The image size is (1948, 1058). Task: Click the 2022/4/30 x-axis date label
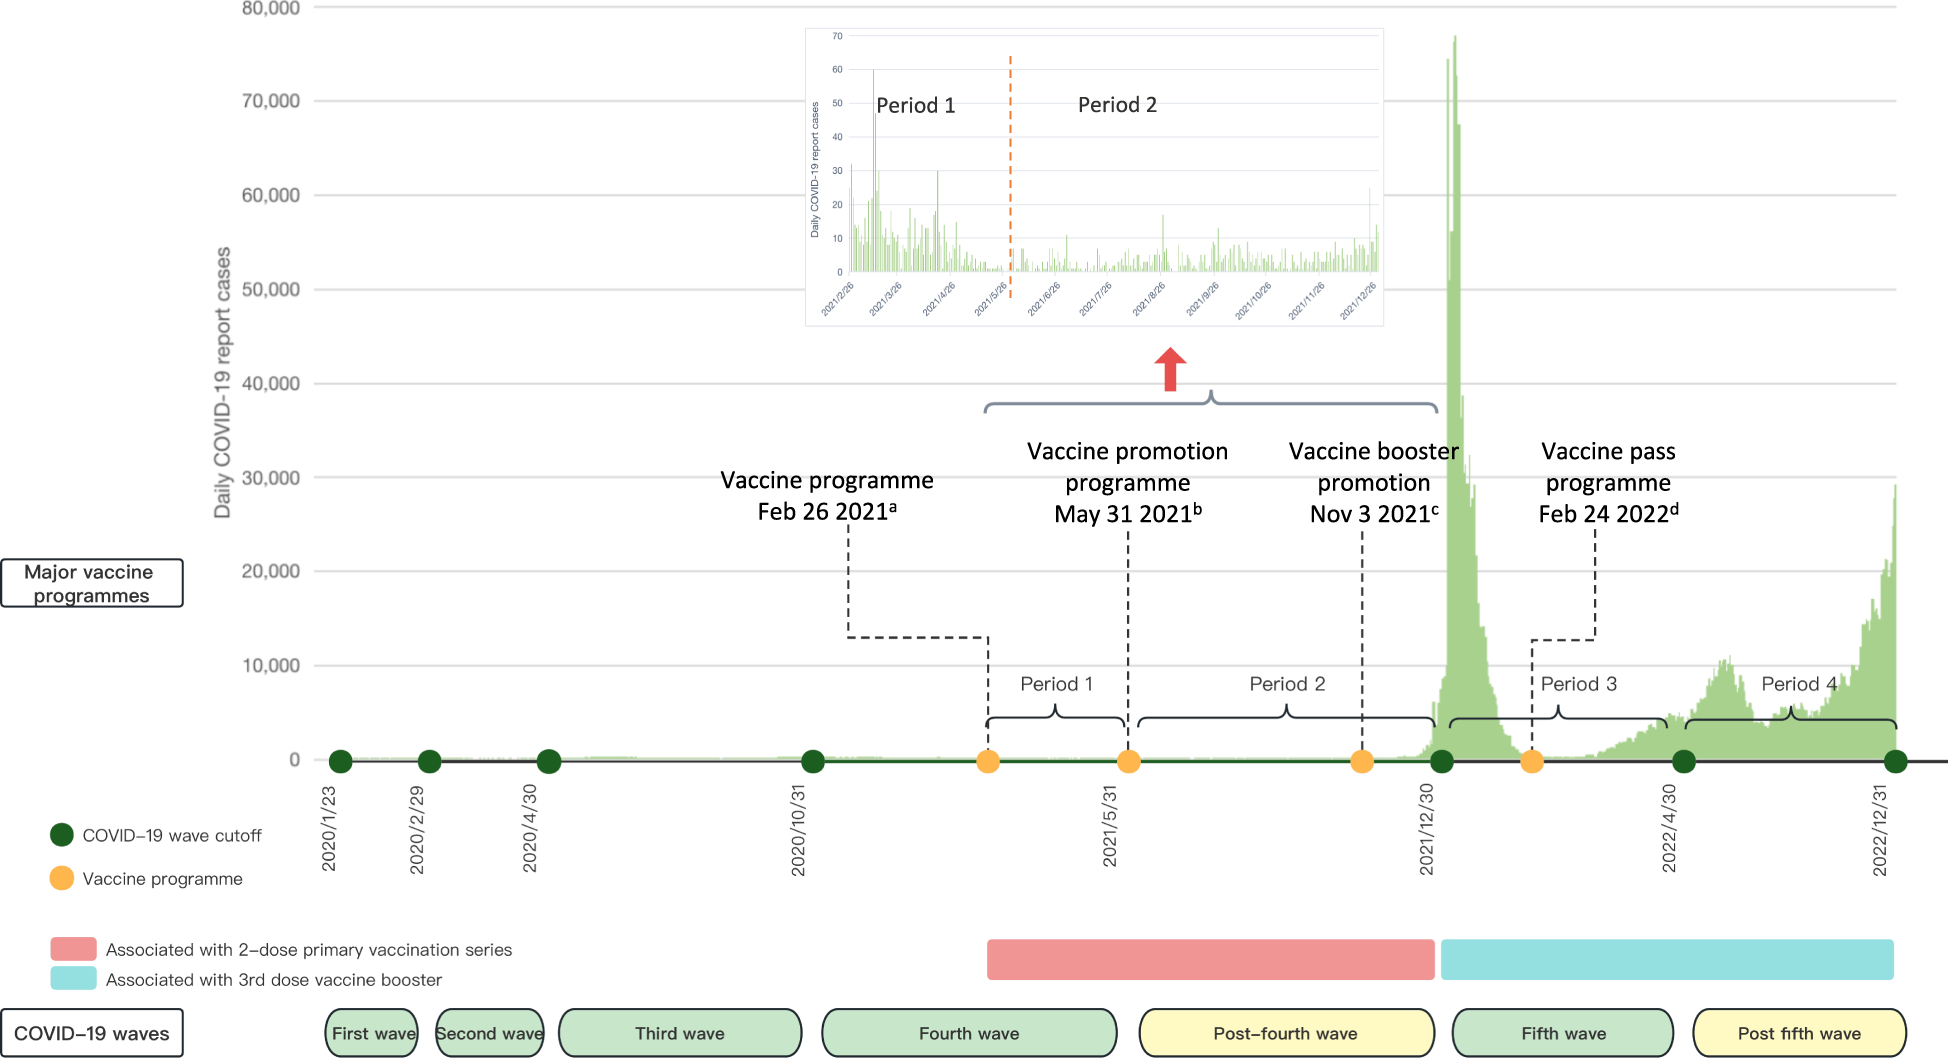pos(1669,828)
